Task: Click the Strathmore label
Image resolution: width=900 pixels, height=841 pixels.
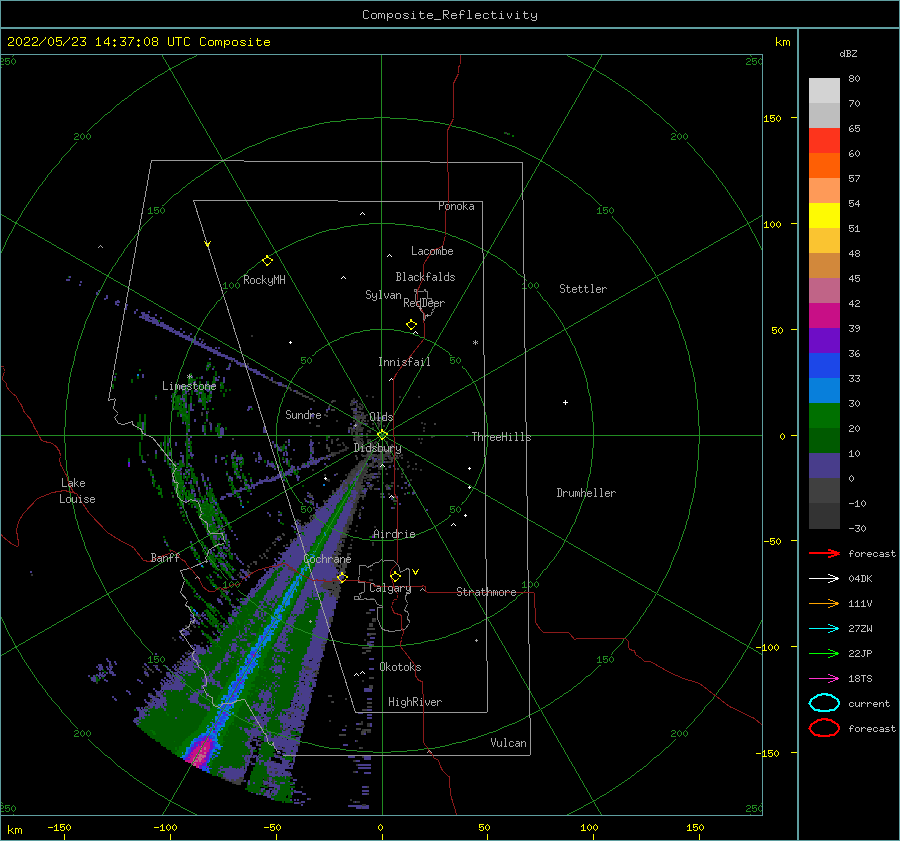Action: [x=486, y=592]
